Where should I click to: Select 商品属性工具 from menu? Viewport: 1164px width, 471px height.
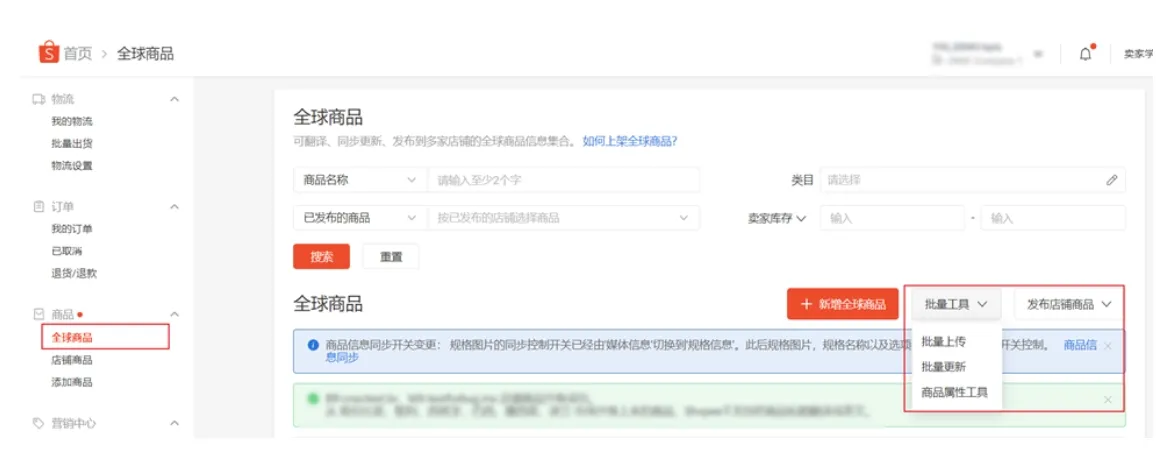(955, 392)
